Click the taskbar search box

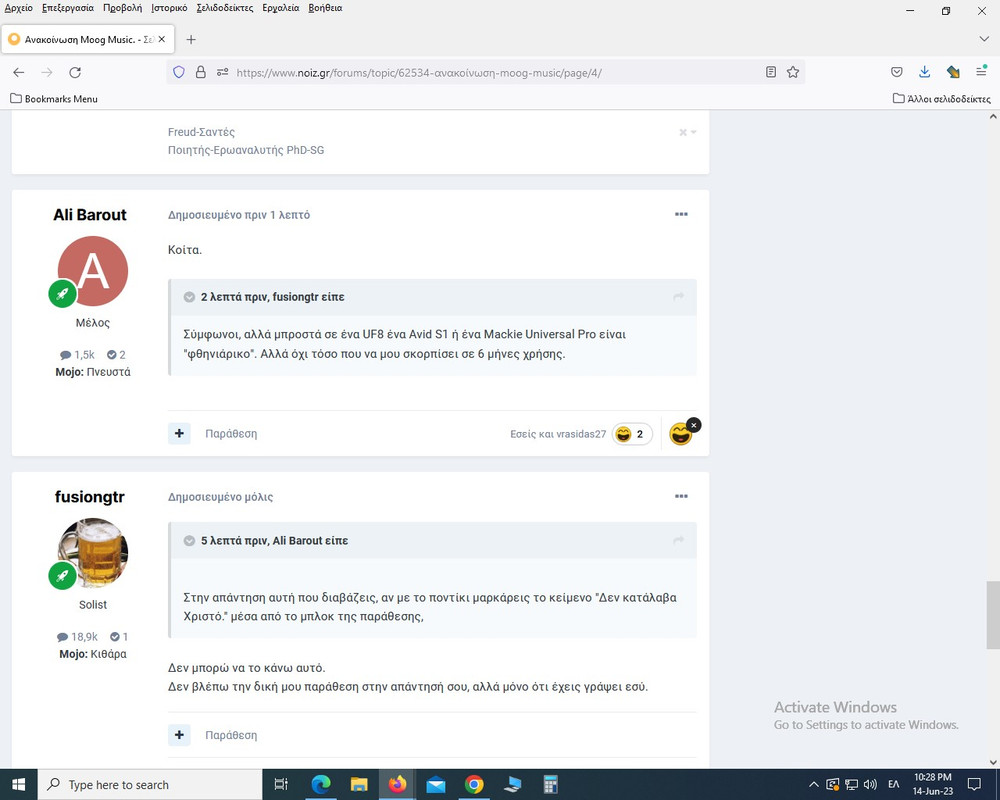[151, 785]
